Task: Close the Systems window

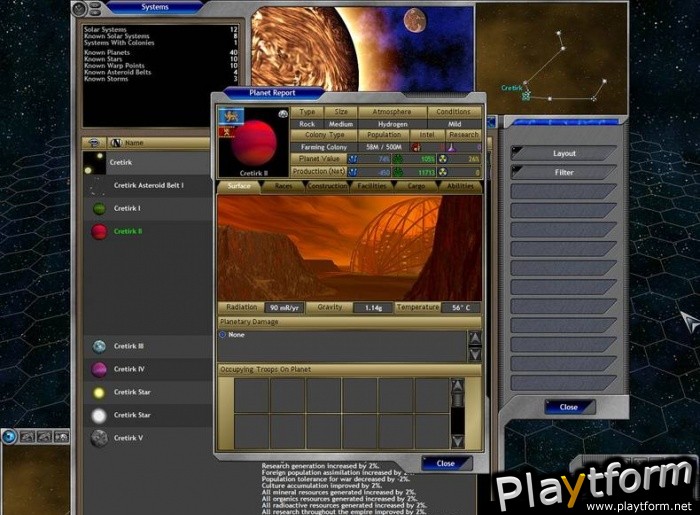Action: tap(569, 407)
